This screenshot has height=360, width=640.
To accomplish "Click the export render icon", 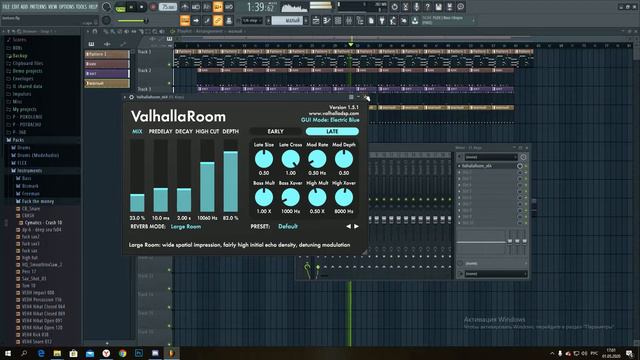I will click(x=449, y=7).
